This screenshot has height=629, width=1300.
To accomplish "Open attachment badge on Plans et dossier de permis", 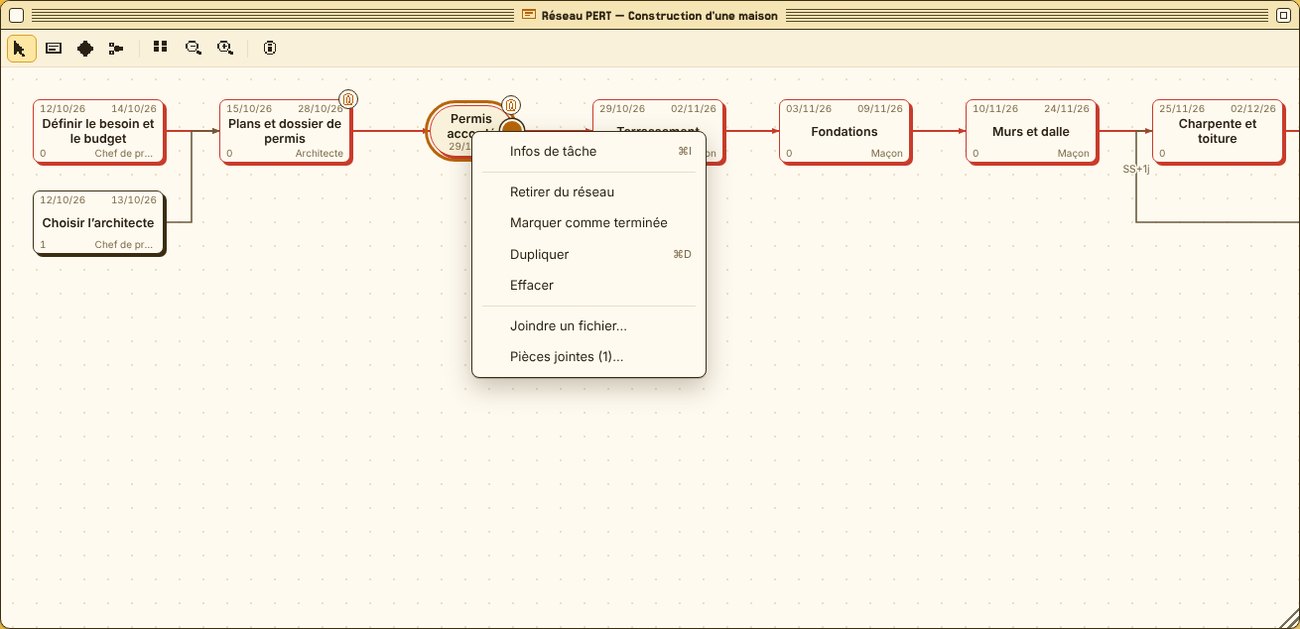I will point(348,99).
